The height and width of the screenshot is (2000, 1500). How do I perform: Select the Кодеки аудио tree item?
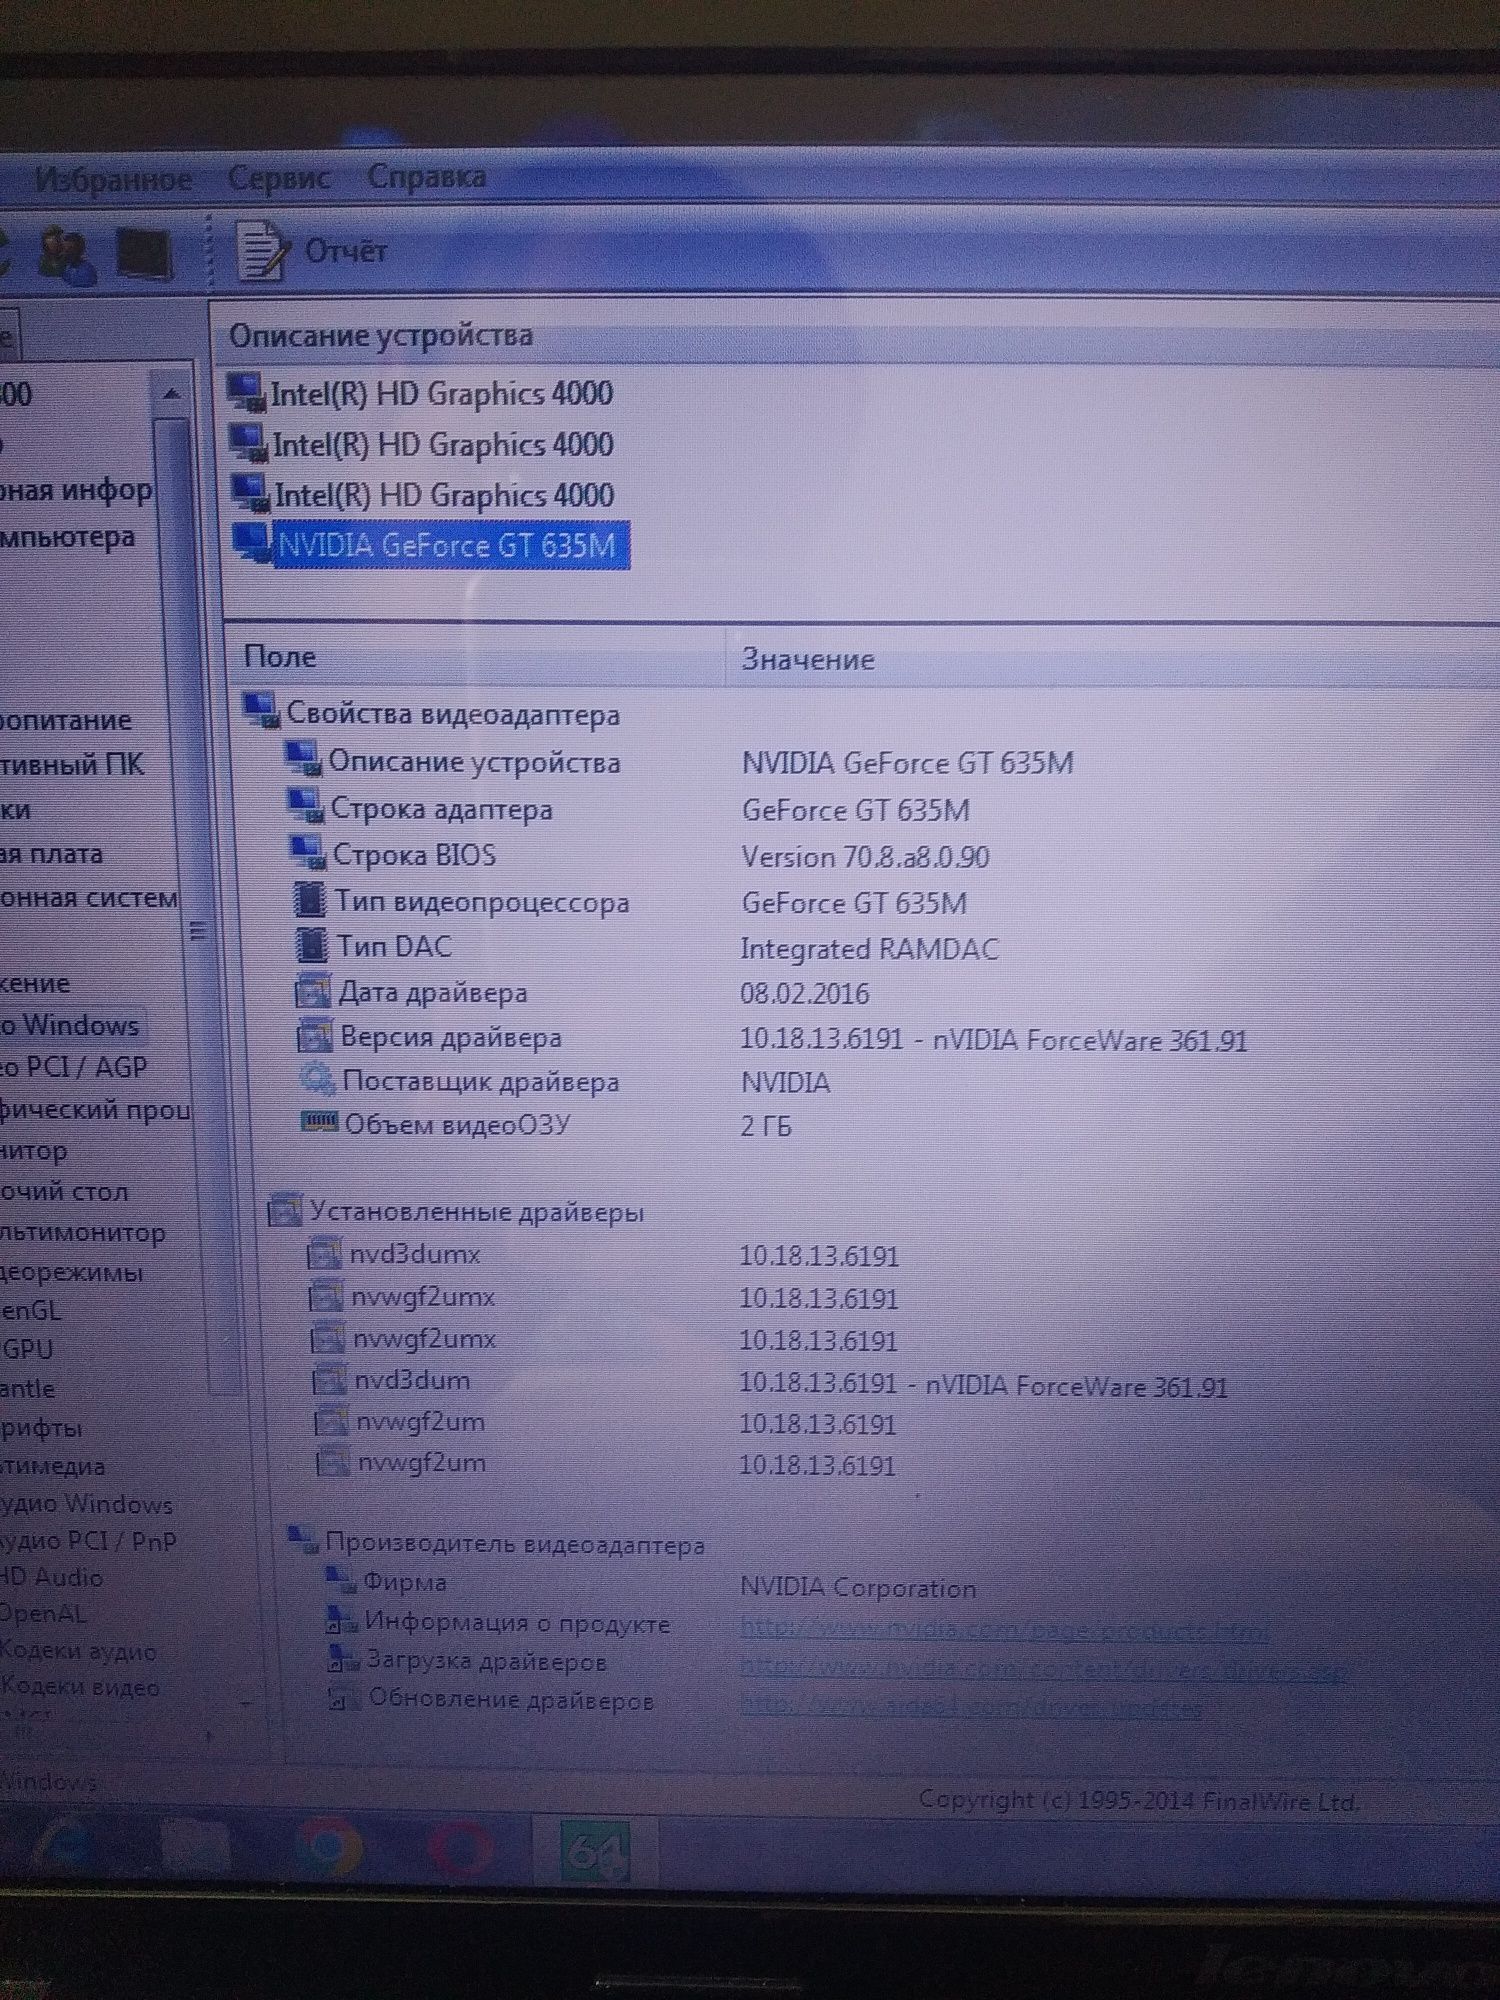78,1652
